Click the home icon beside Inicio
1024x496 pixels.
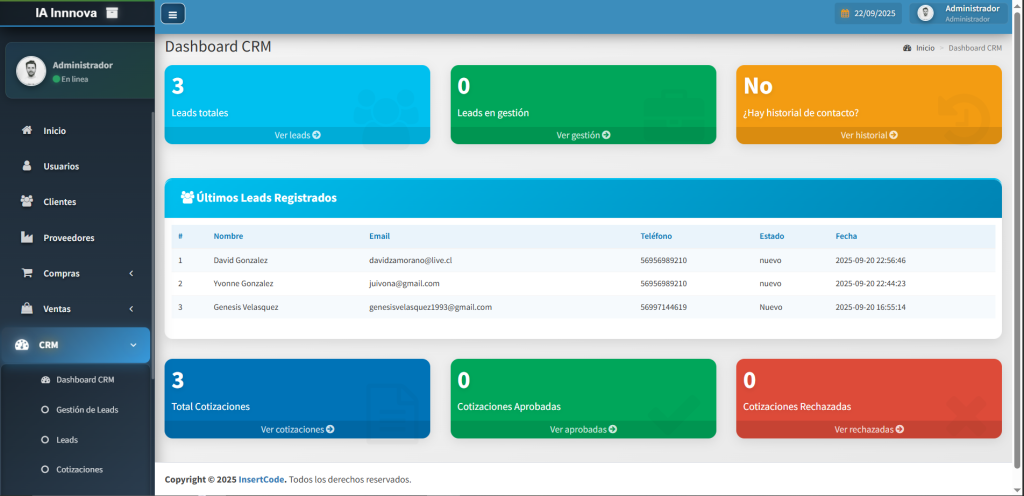[27, 130]
